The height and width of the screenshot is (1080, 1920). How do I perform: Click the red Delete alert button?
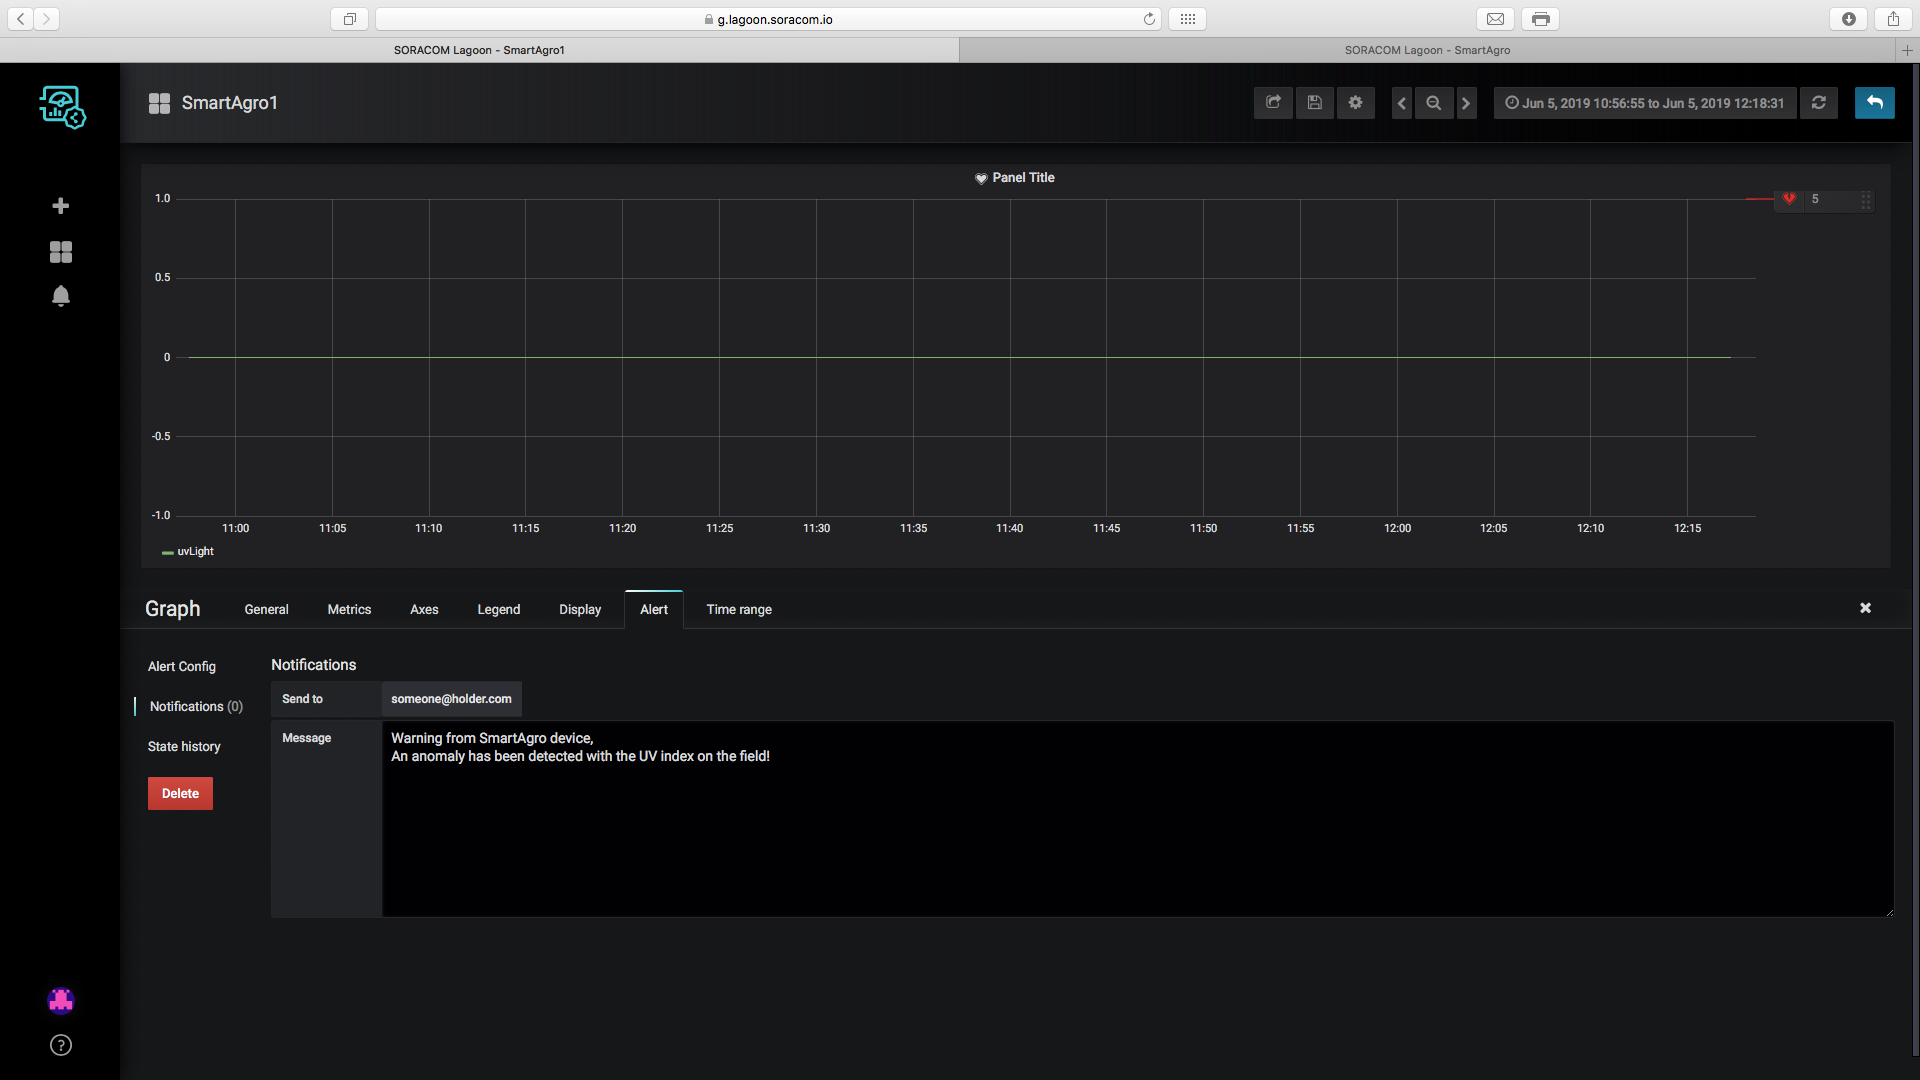pos(180,793)
